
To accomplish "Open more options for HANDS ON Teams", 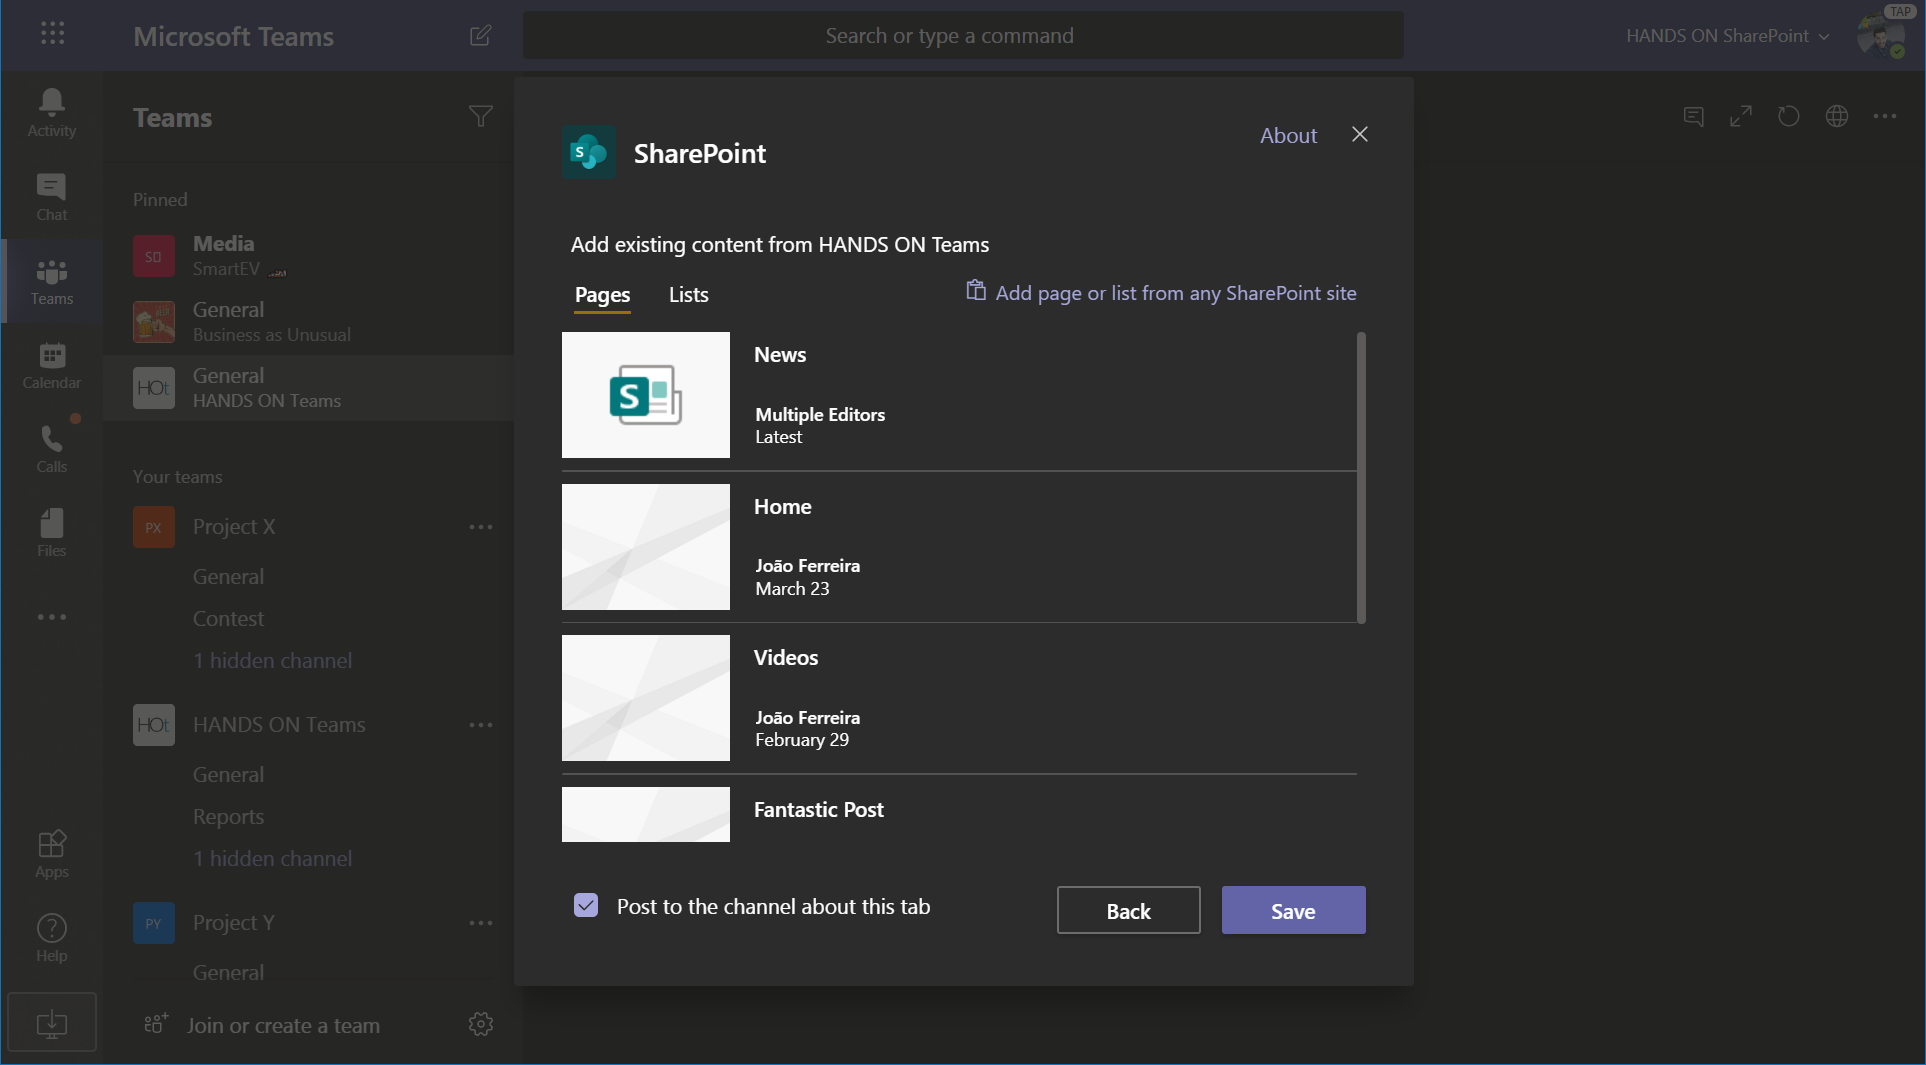I will click(x=480, y=725).
